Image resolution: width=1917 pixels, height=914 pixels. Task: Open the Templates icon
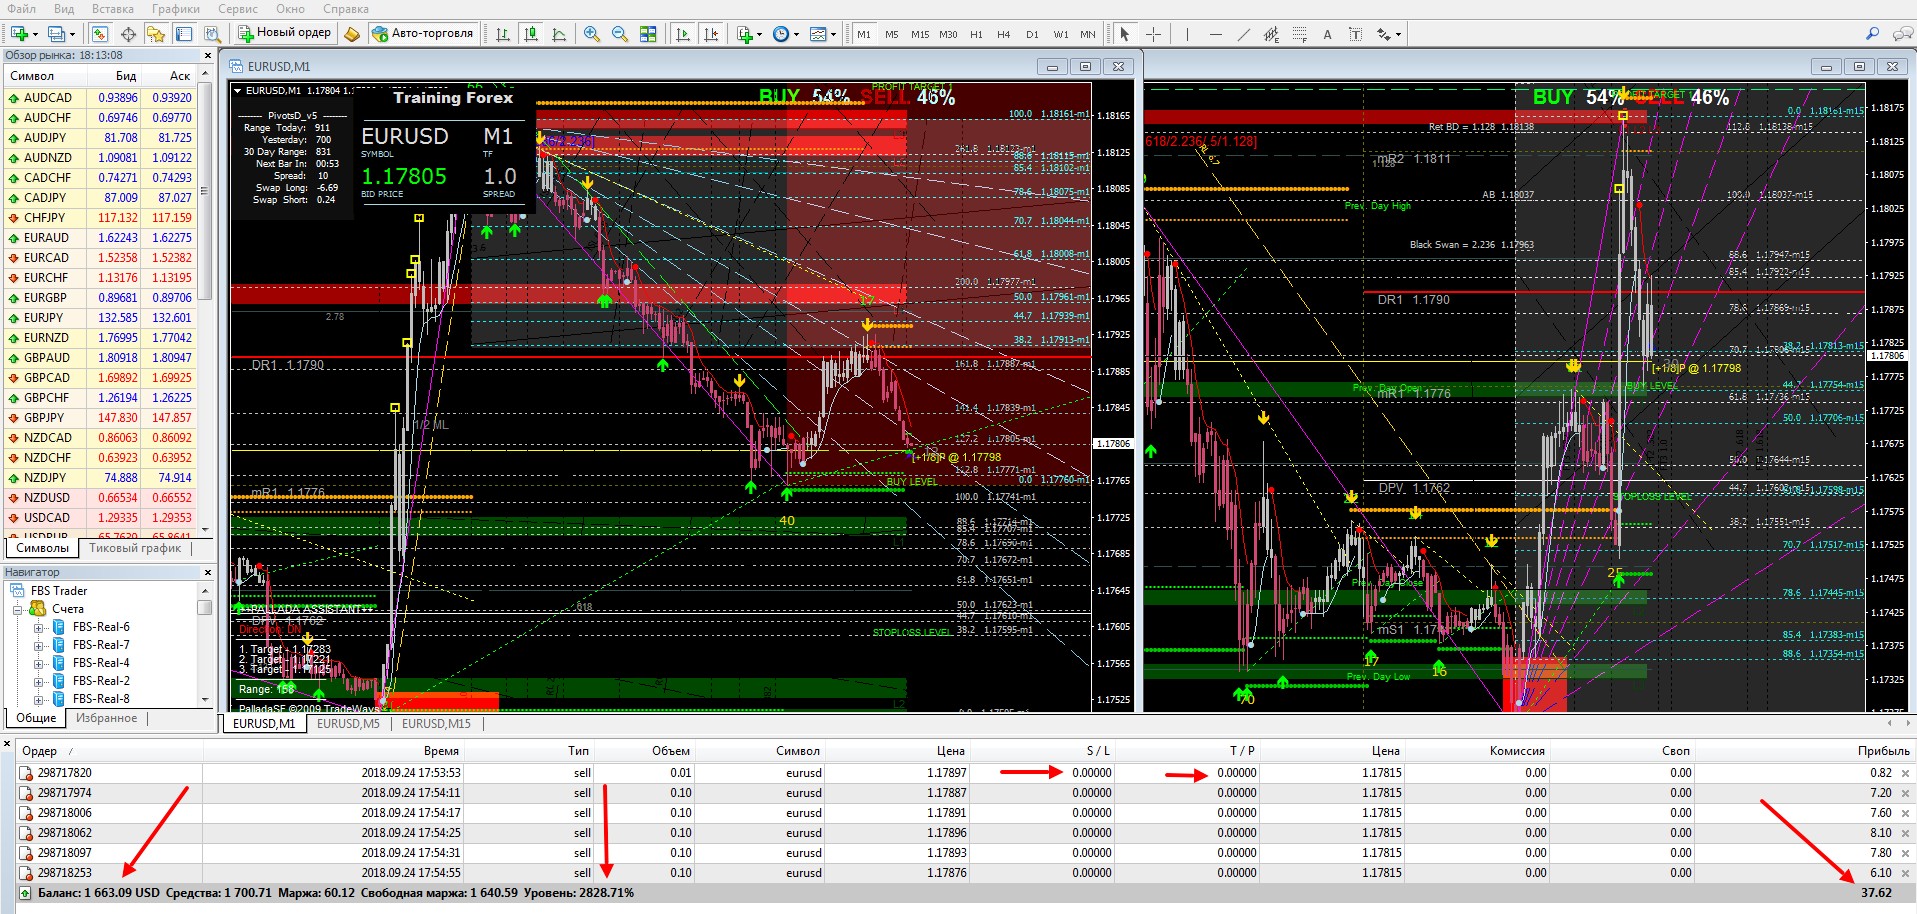tap(818, 34)
